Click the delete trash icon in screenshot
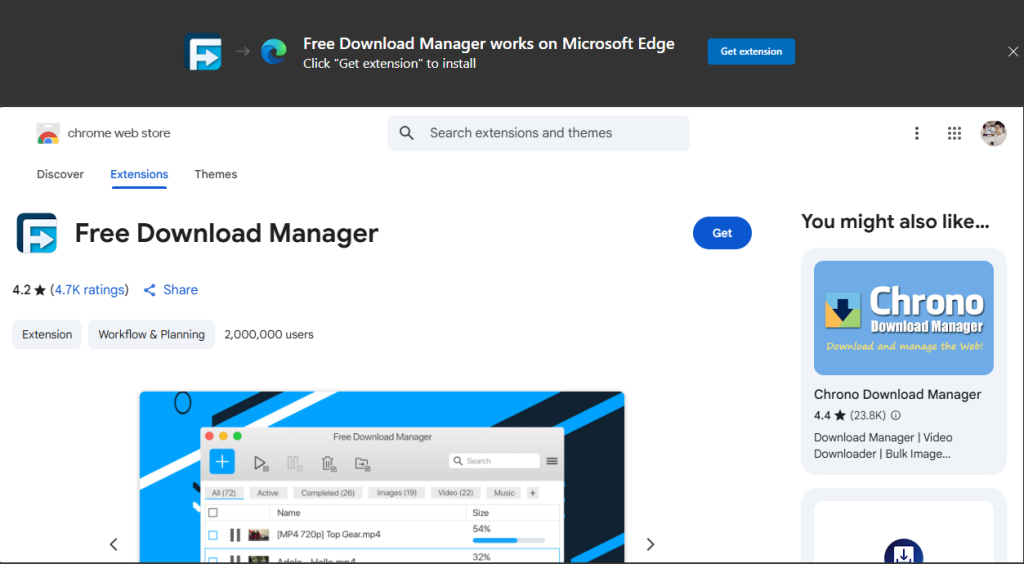The height and width of the screenshot is (564, 1024). click(329, 463)
